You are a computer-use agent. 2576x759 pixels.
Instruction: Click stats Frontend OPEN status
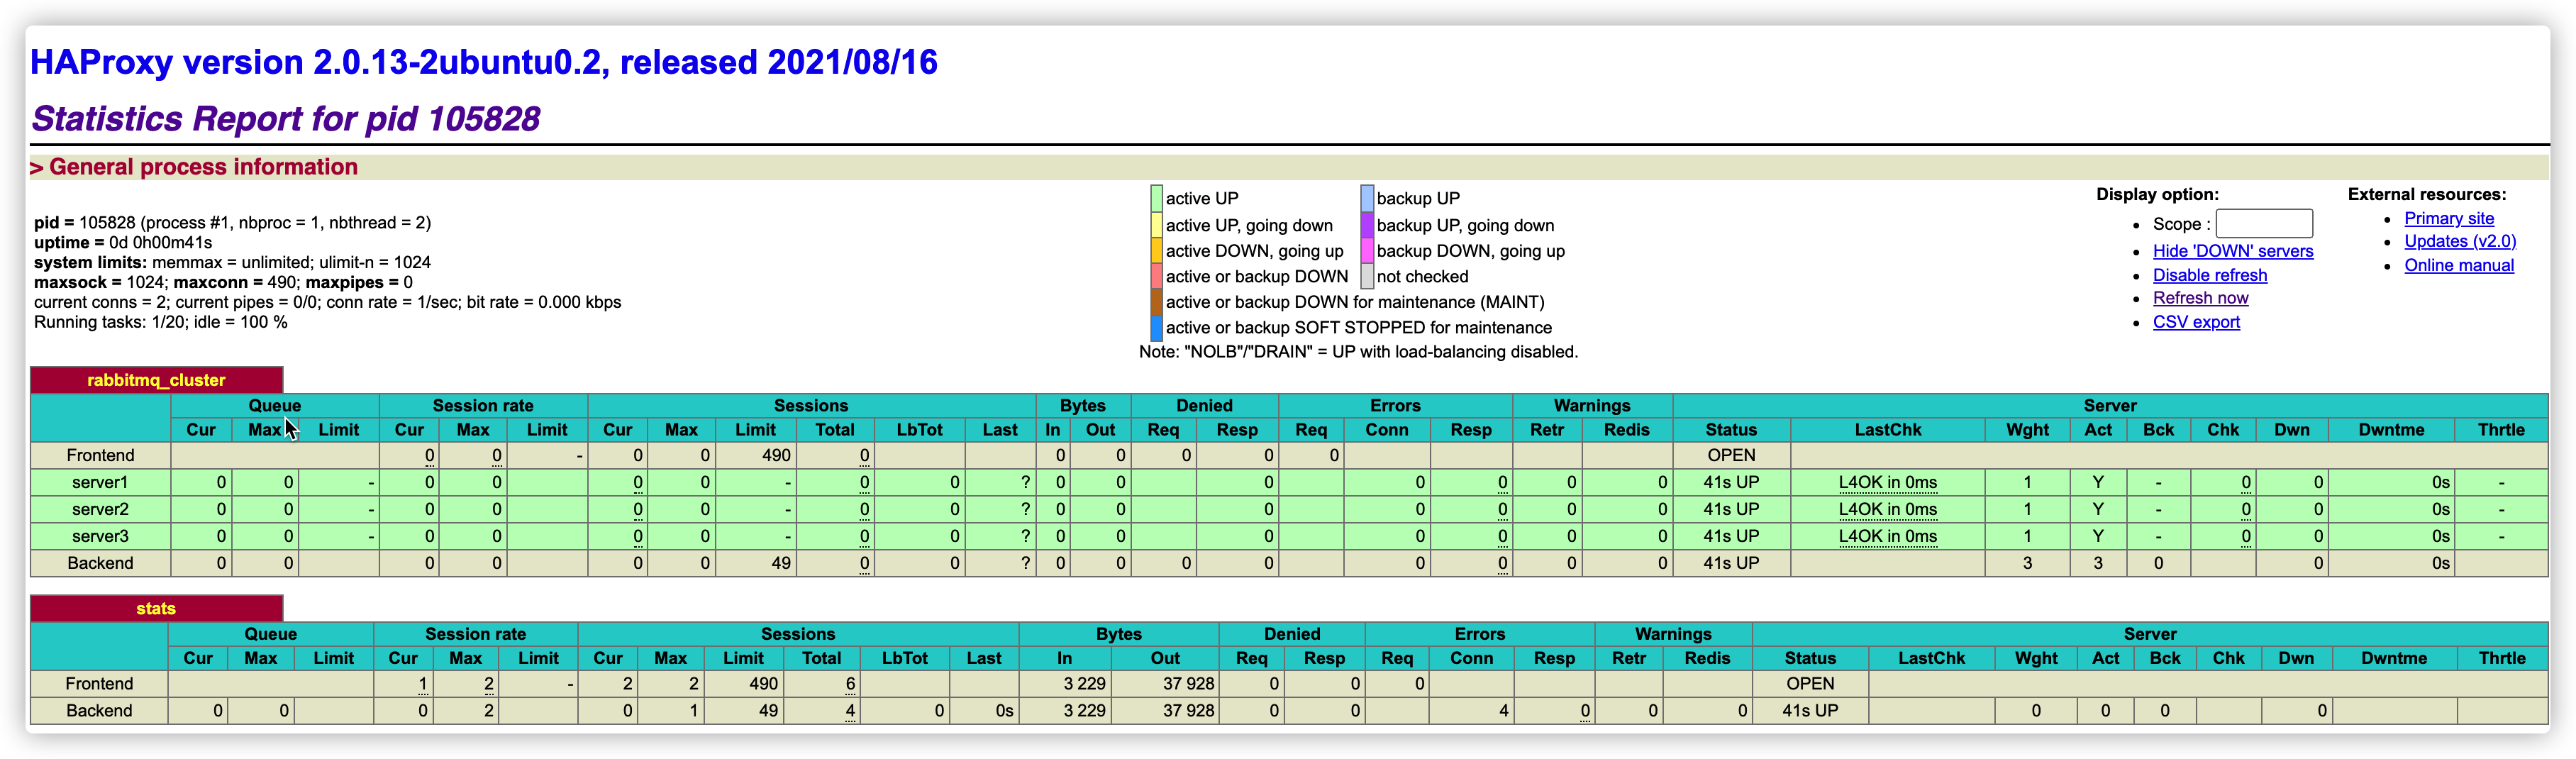(x=1810, y=683)
